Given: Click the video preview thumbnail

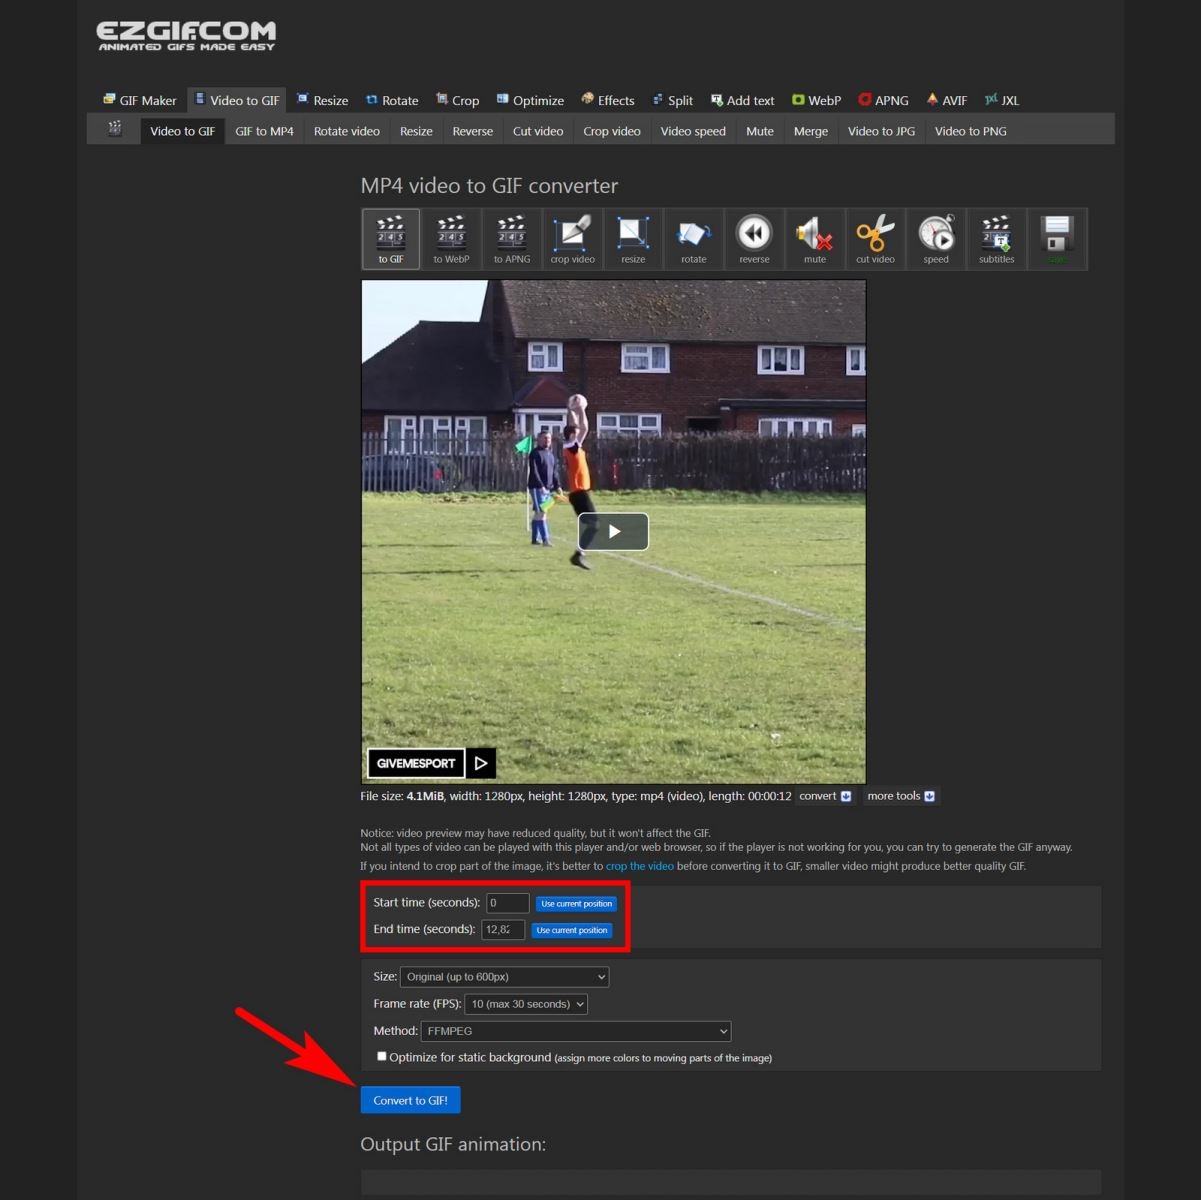Looking at the screenshot, I should click(x=613, y=531).
